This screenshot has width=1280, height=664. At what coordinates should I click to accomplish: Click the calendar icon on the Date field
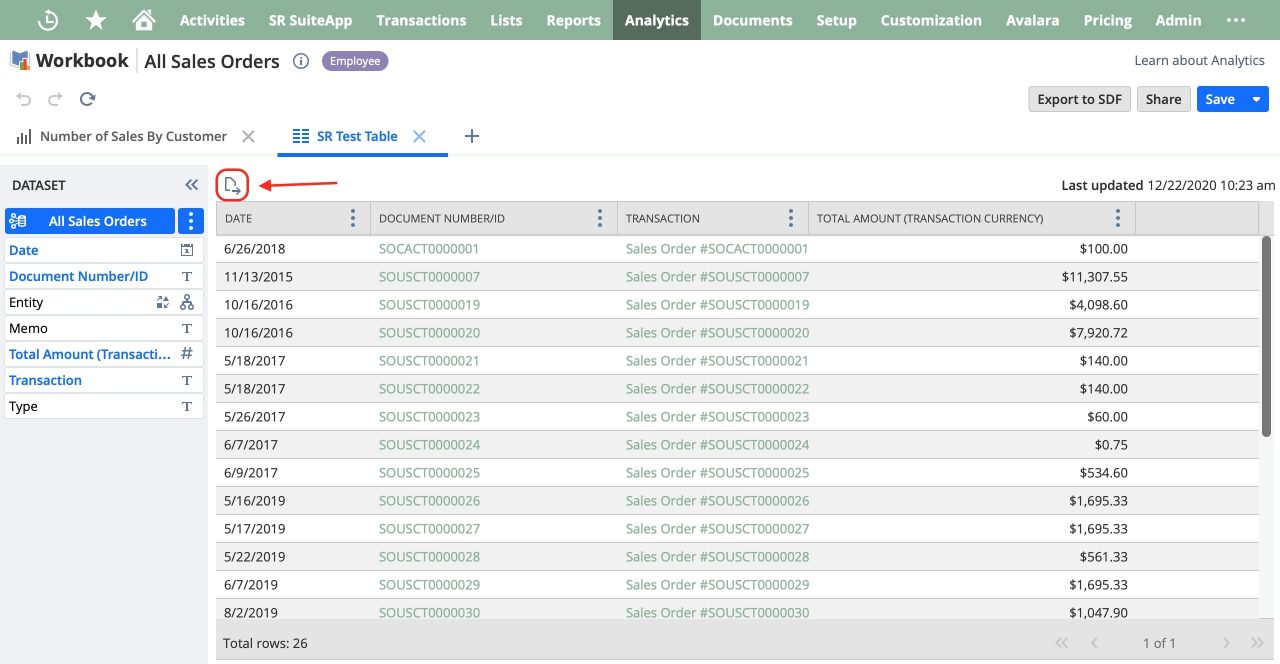point(186,250)
